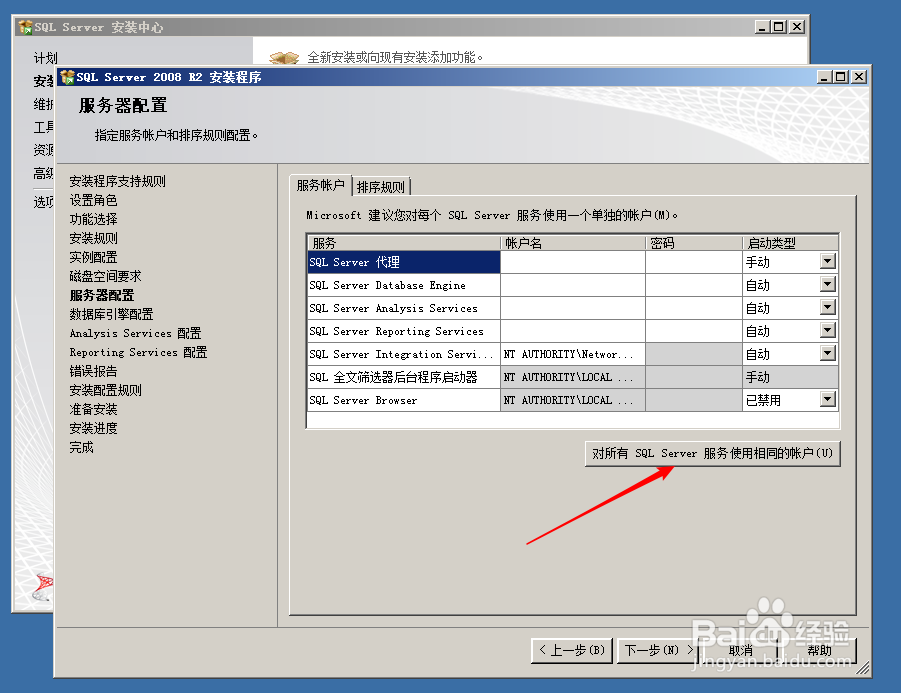
Task: Open startup type dropdown for SQL Server 代理
Action: (827, 261)
